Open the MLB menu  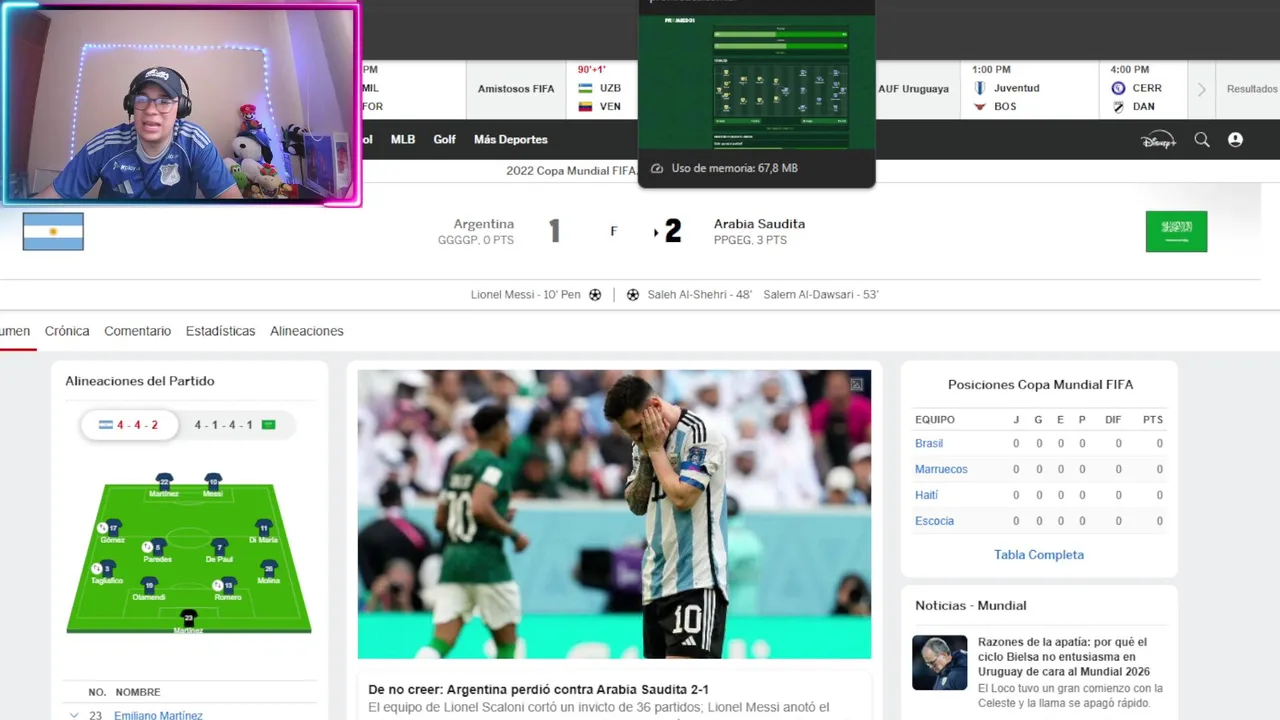pyautogui.click(x=403, y=140)
